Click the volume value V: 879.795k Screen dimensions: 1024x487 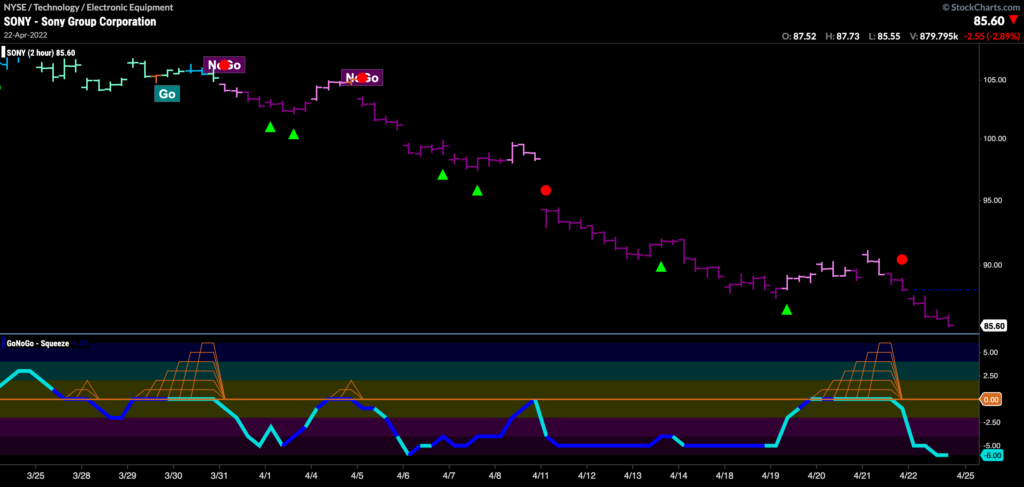tap(935, 37)
